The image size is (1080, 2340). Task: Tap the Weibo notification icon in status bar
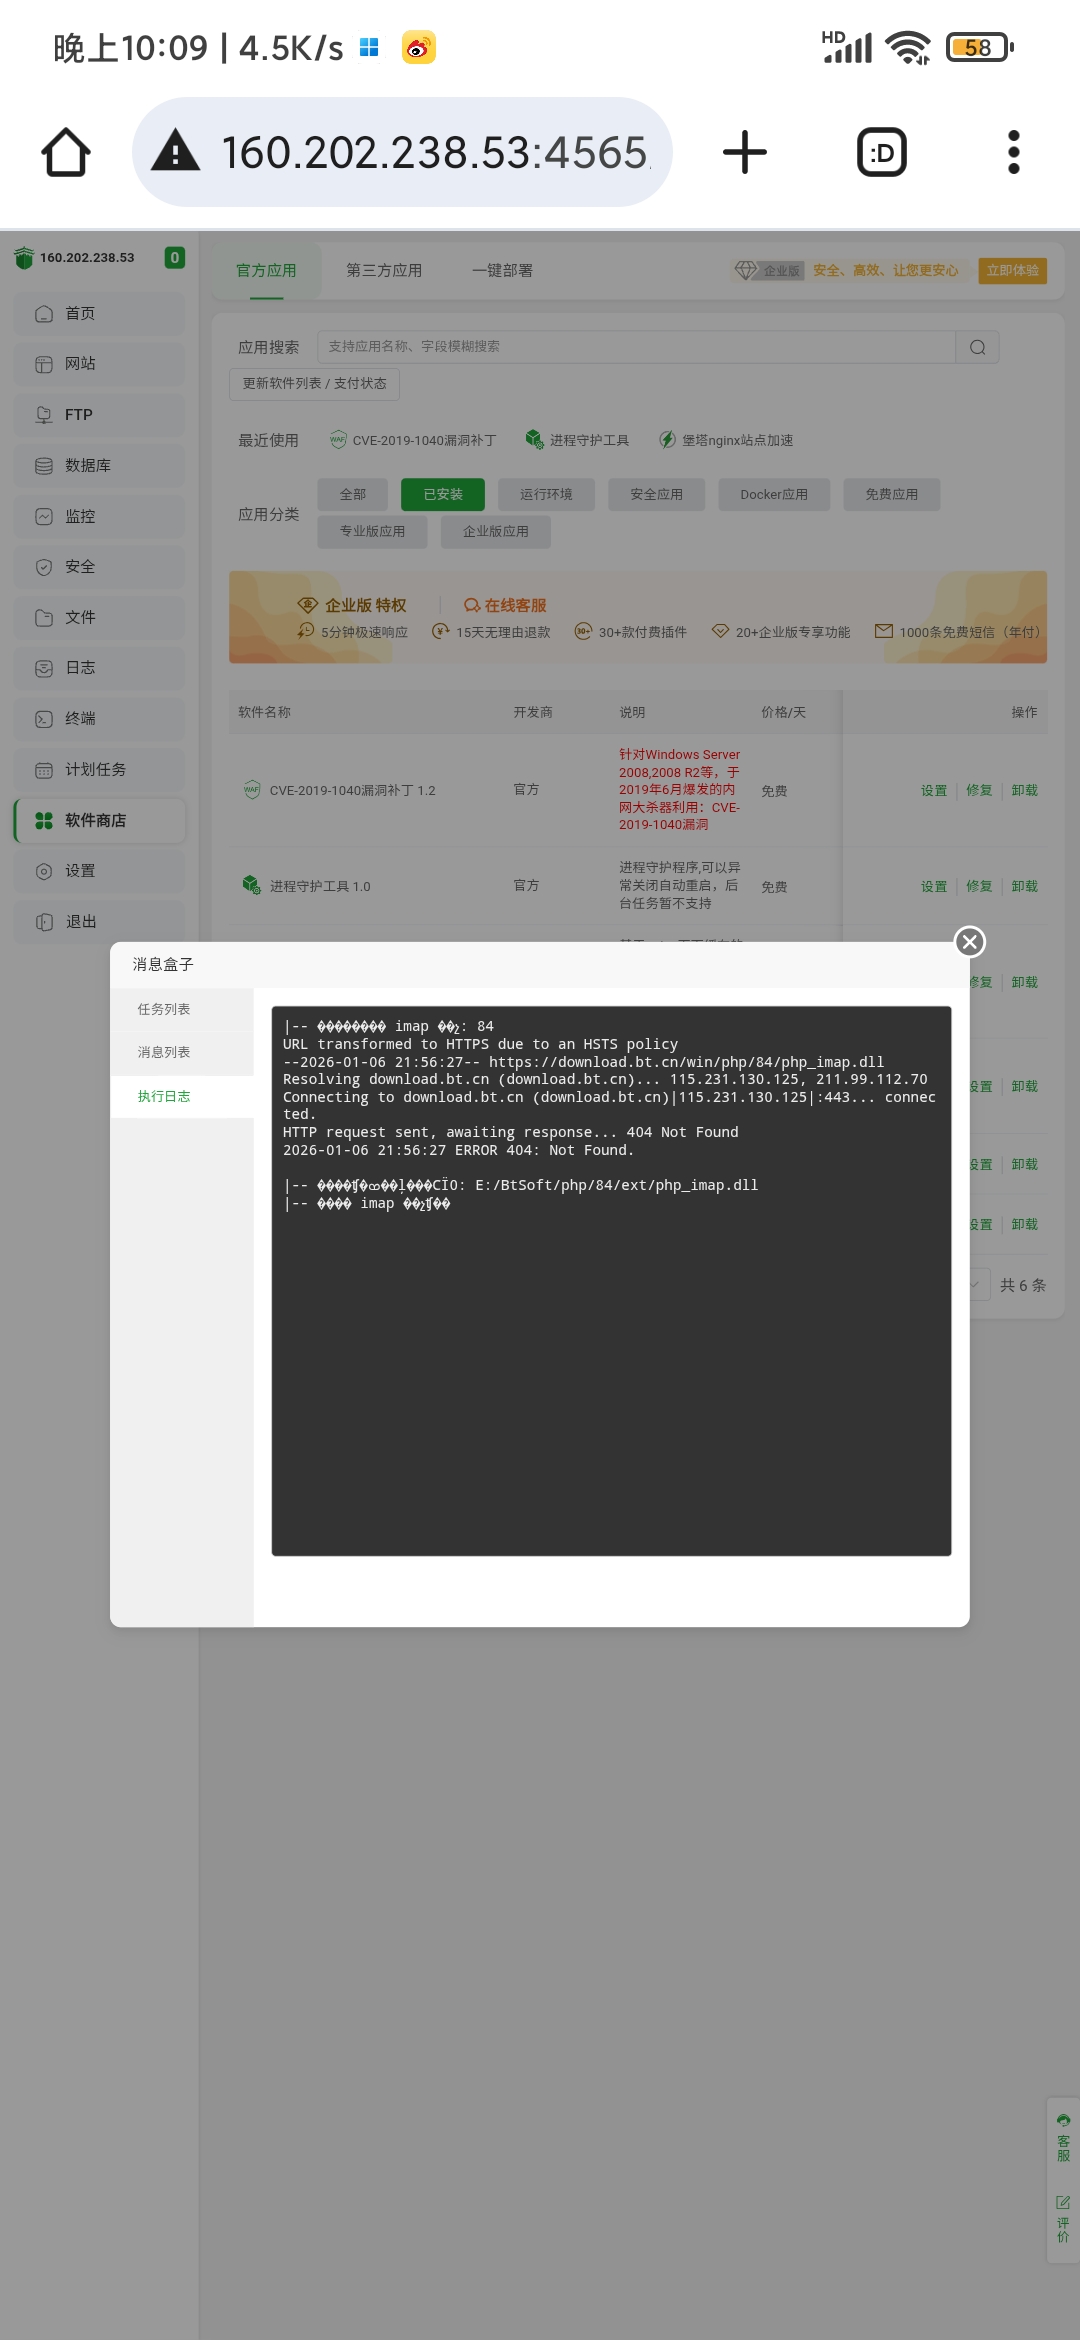click(419, 47)
